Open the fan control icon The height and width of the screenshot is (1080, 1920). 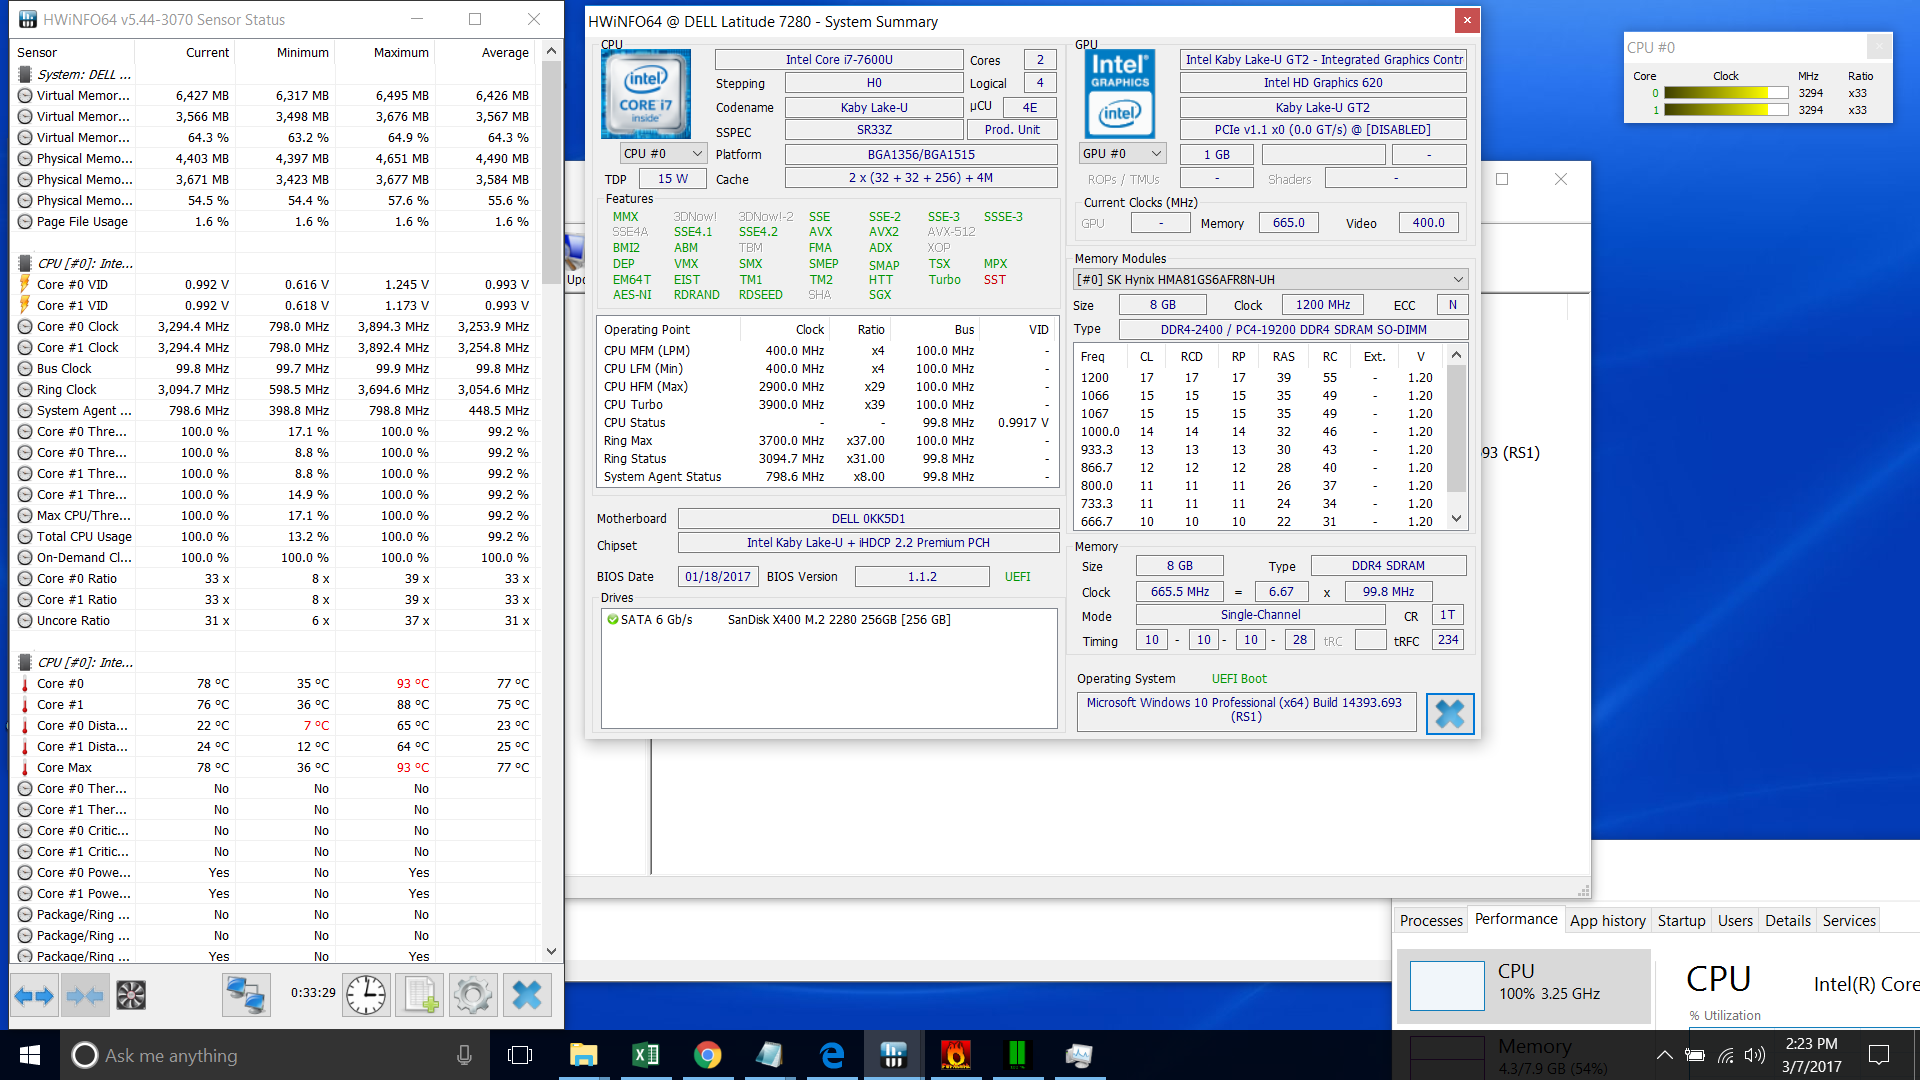[131, 995]
